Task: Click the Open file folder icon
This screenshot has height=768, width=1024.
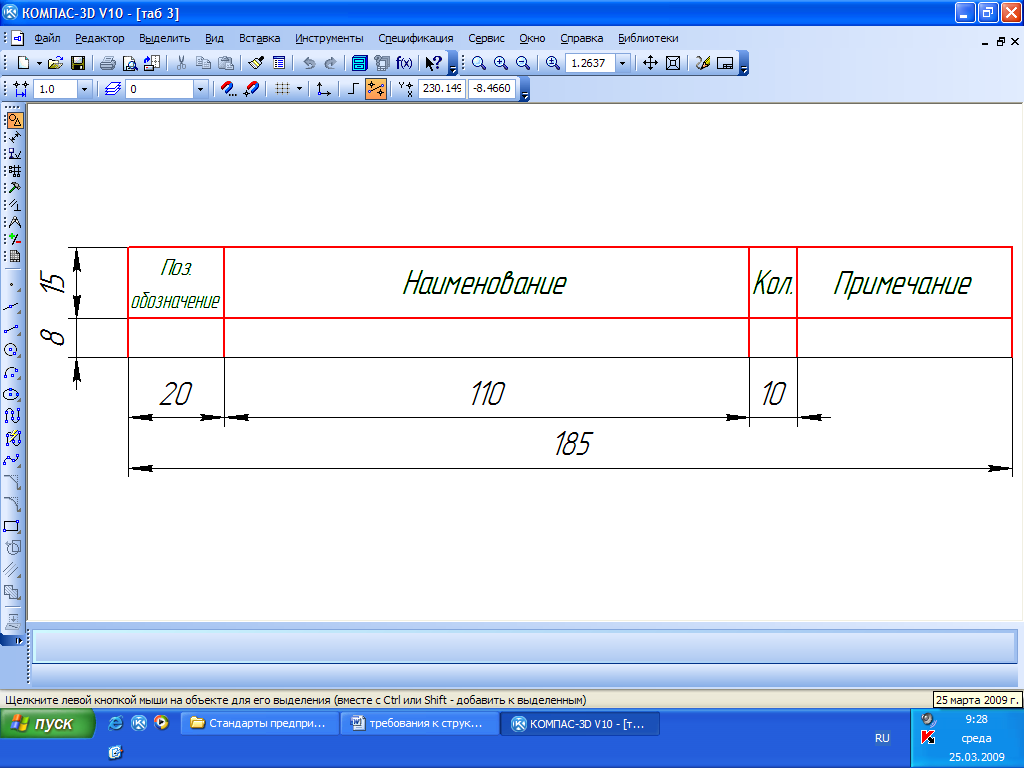Action: coord(56,63)
